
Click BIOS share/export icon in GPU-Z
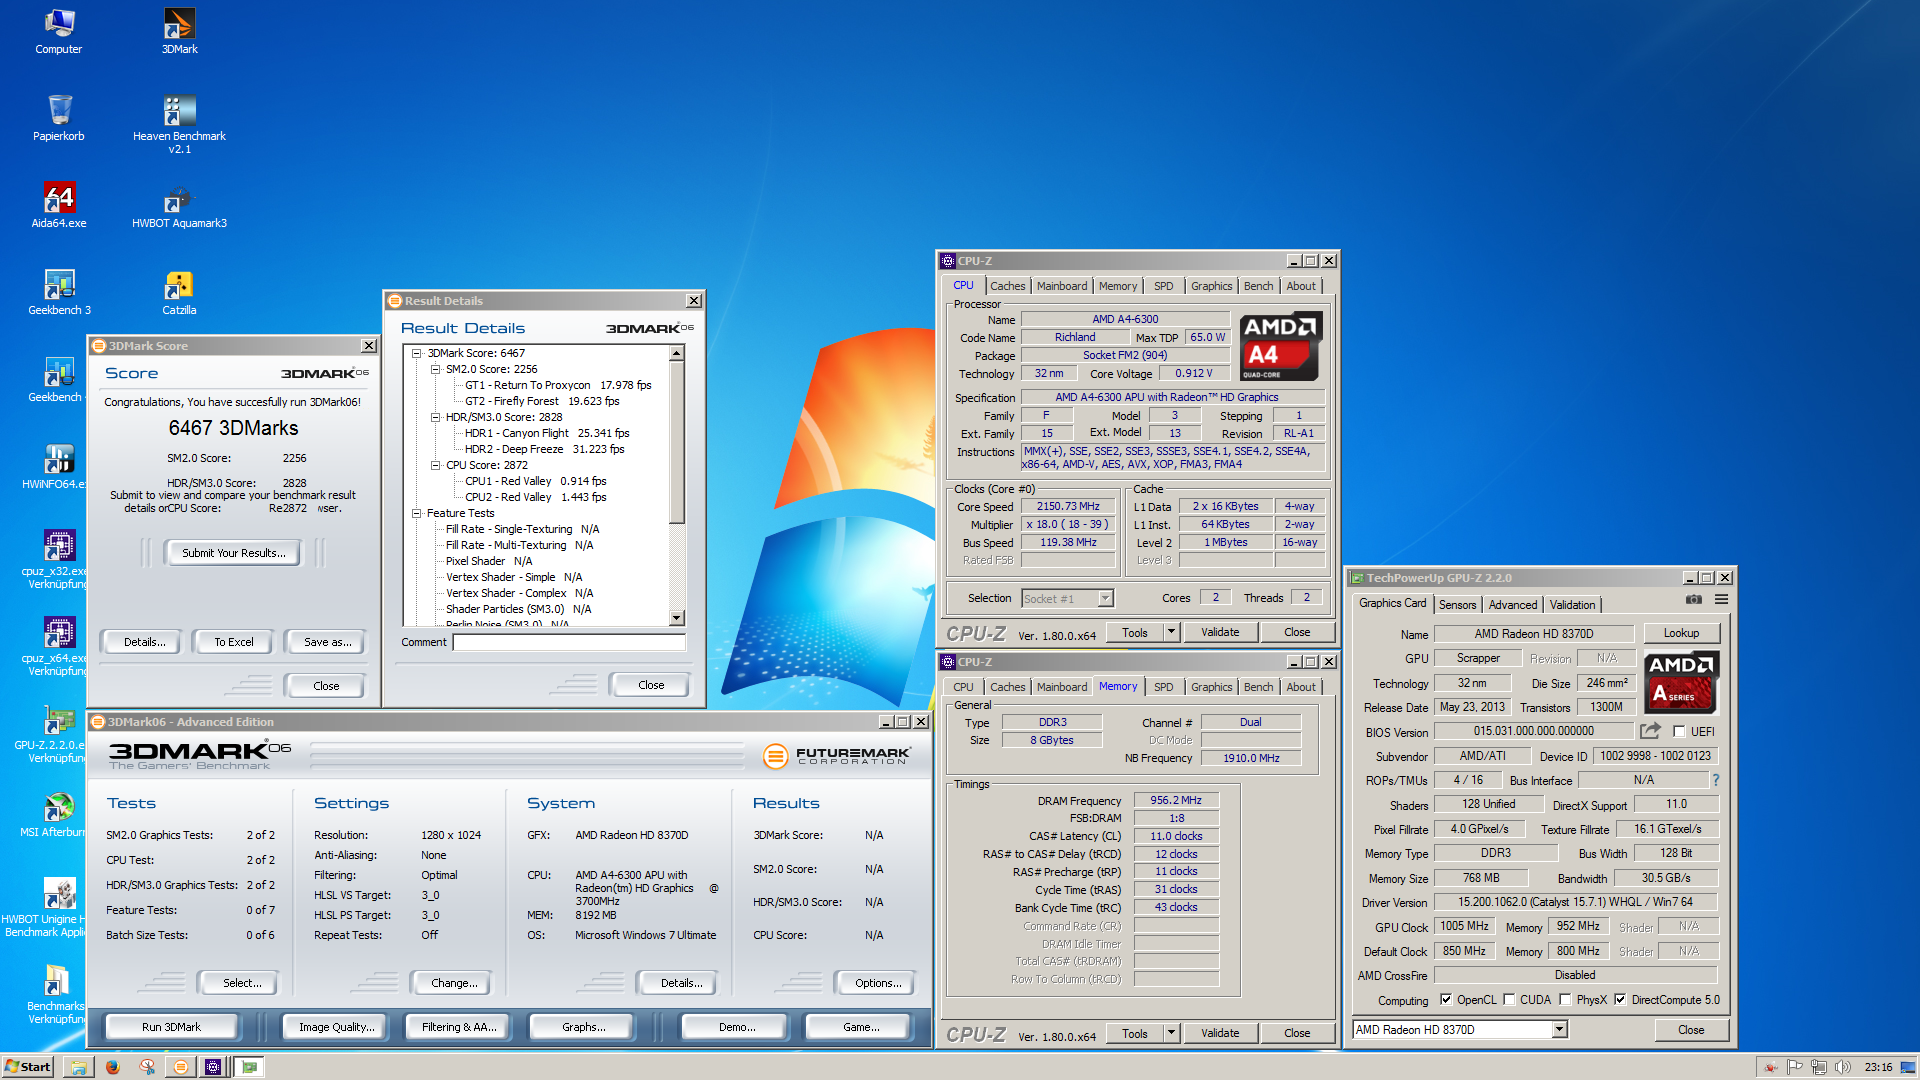(x=1650, y=731)
